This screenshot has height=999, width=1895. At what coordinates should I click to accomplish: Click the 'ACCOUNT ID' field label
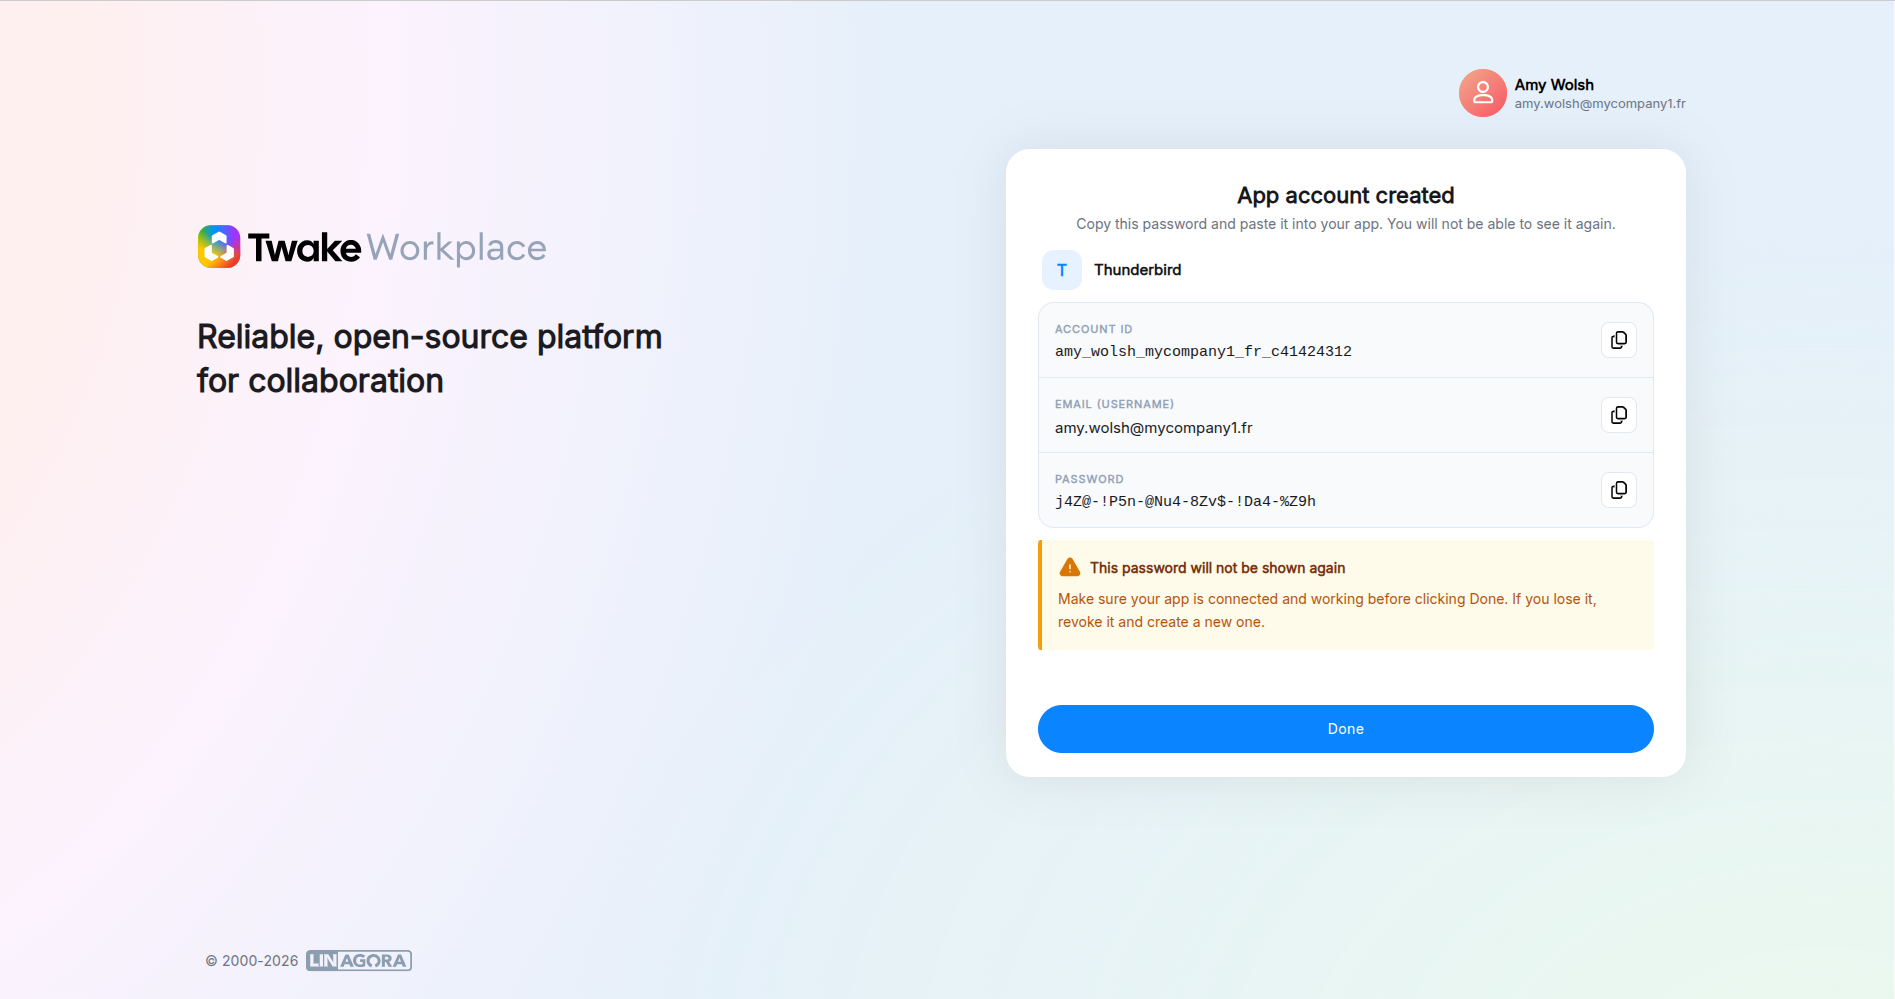[1093, 329]
